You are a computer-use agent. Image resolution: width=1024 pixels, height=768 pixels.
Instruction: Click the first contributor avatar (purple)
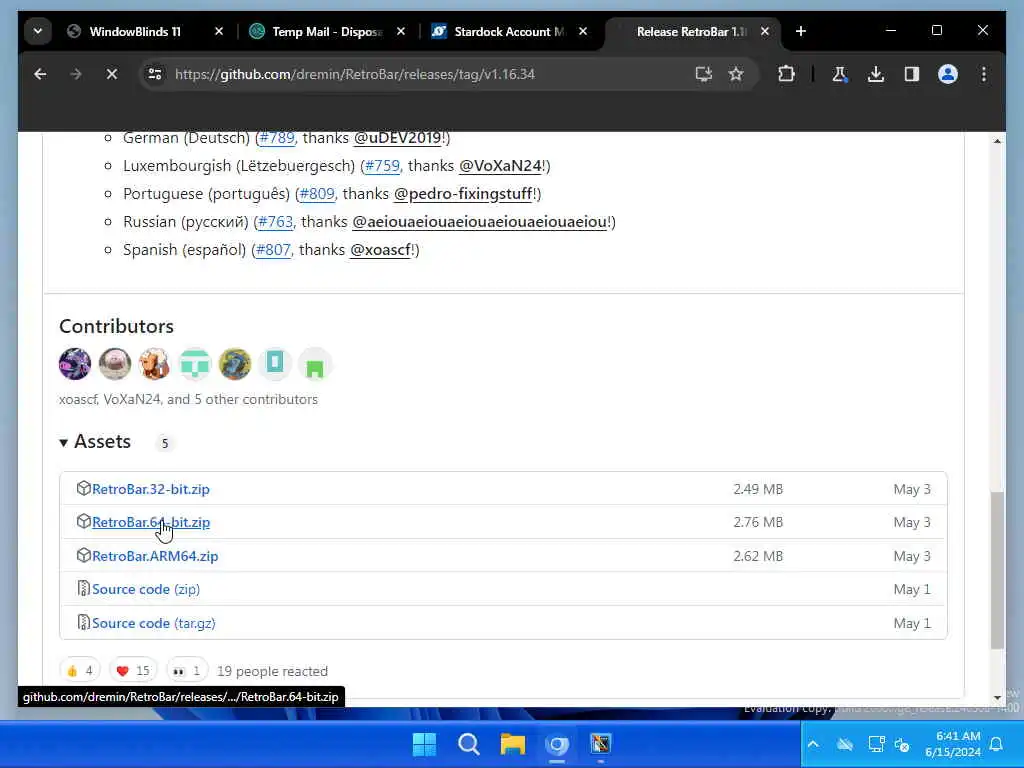pyautogui.click(x=75, y=364)
